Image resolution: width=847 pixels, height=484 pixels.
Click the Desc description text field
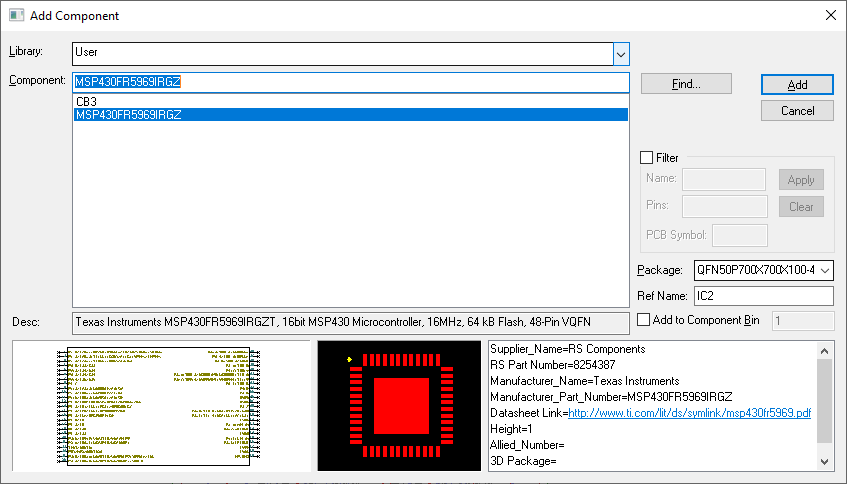(x=351, y=323)
